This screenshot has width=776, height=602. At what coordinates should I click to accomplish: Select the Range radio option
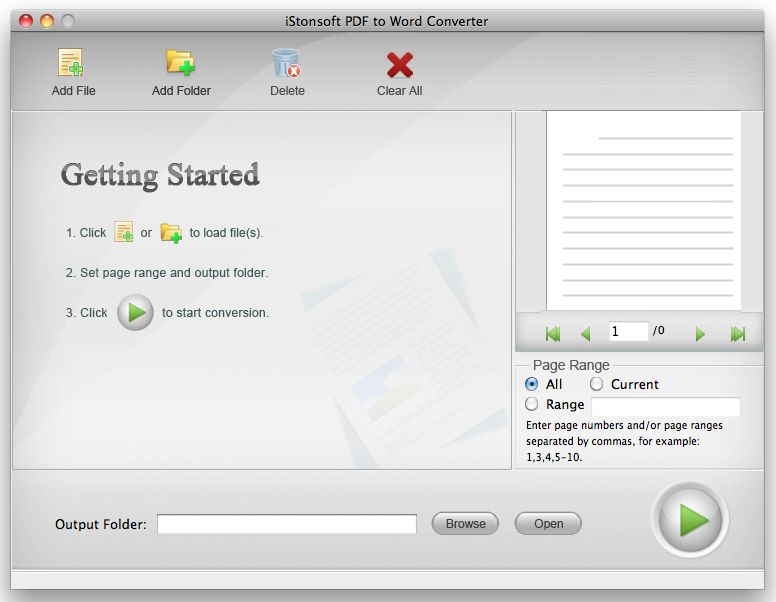coord(532,404)
